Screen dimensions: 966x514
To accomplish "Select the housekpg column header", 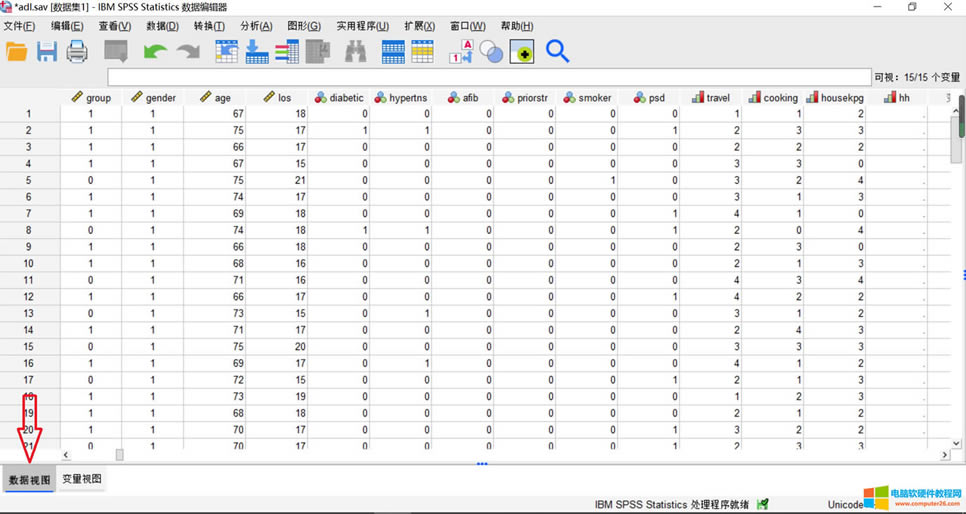I will click(835, 97).
